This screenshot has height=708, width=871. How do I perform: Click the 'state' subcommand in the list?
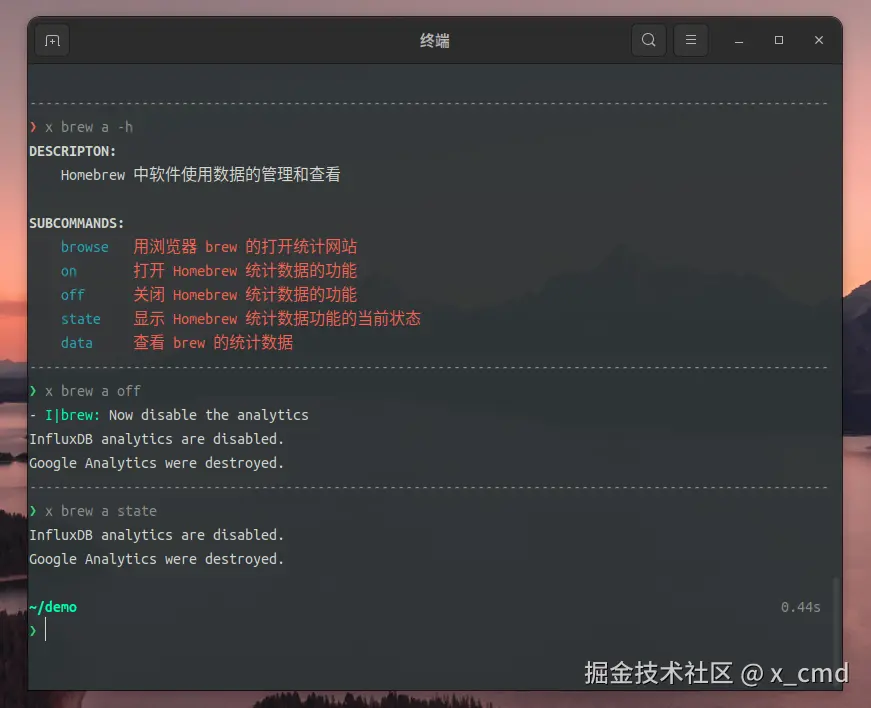81,319
